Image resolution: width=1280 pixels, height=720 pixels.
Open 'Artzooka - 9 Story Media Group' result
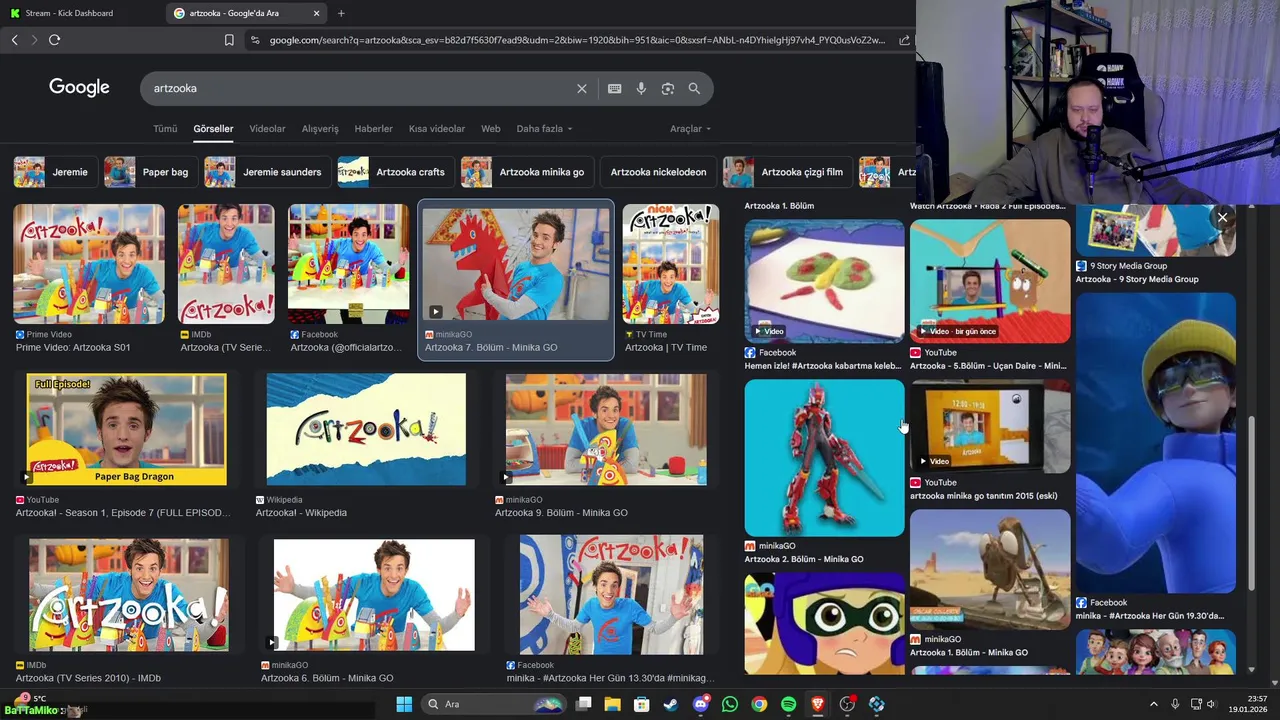(x=1156, y=232)
